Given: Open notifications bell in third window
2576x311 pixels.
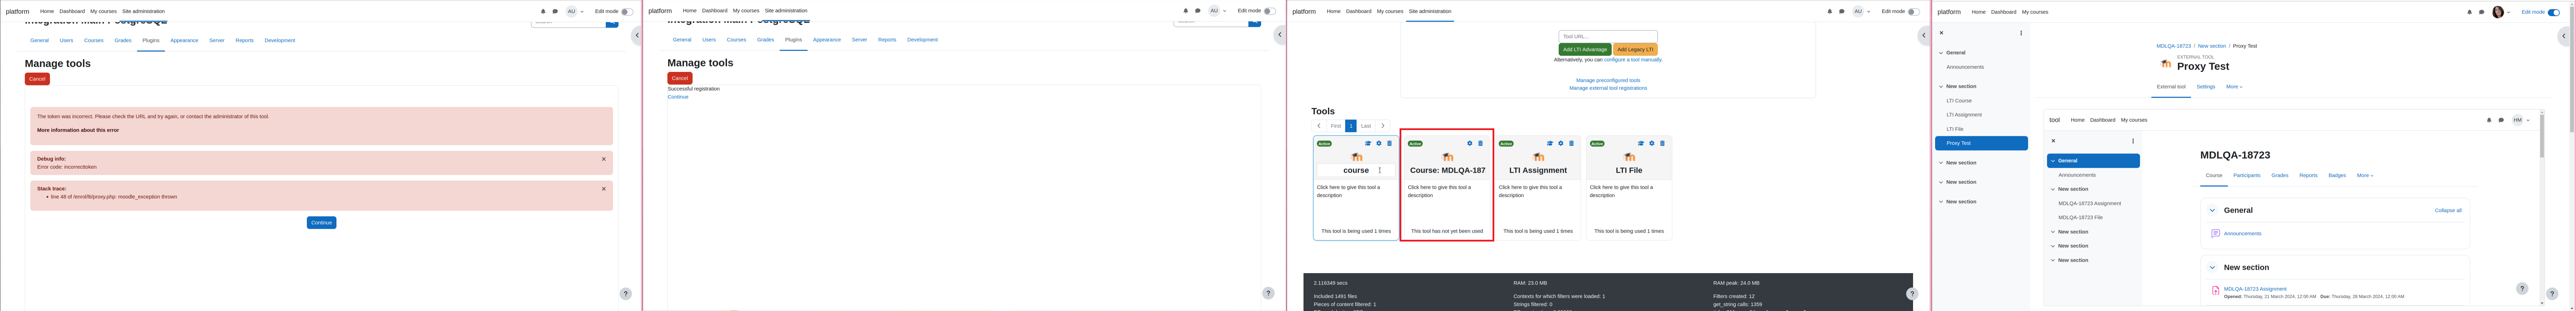Looking at the screenshot, I should click(1830, 12).
